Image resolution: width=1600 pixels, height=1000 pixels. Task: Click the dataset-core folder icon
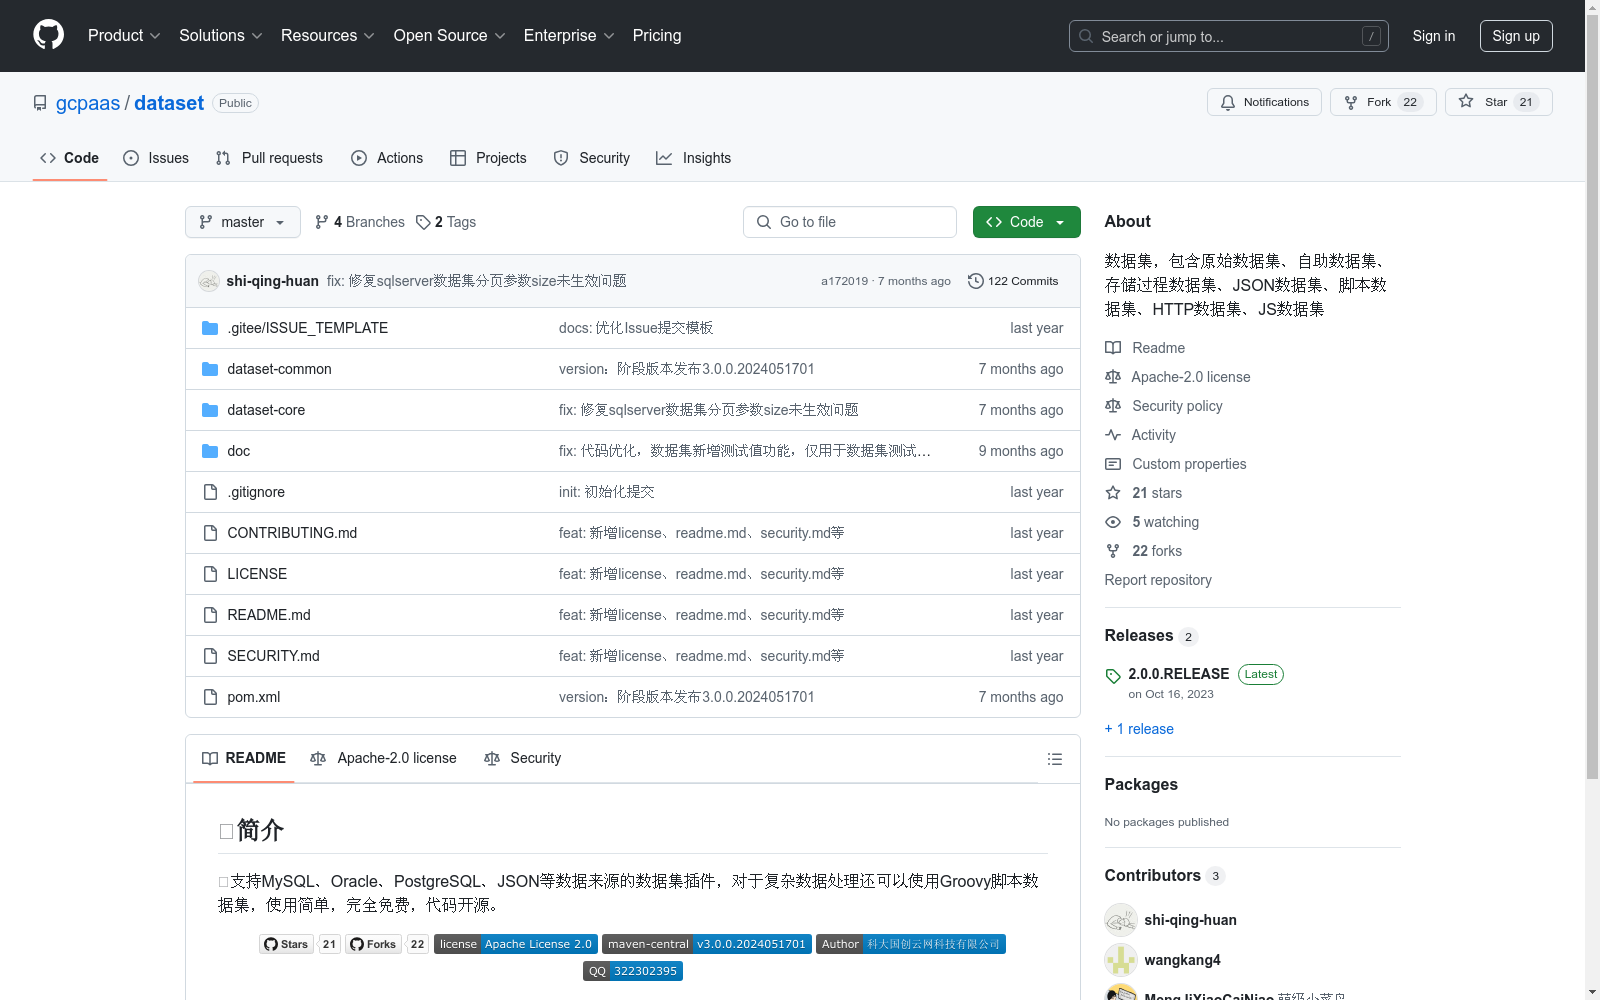point(210,410)
